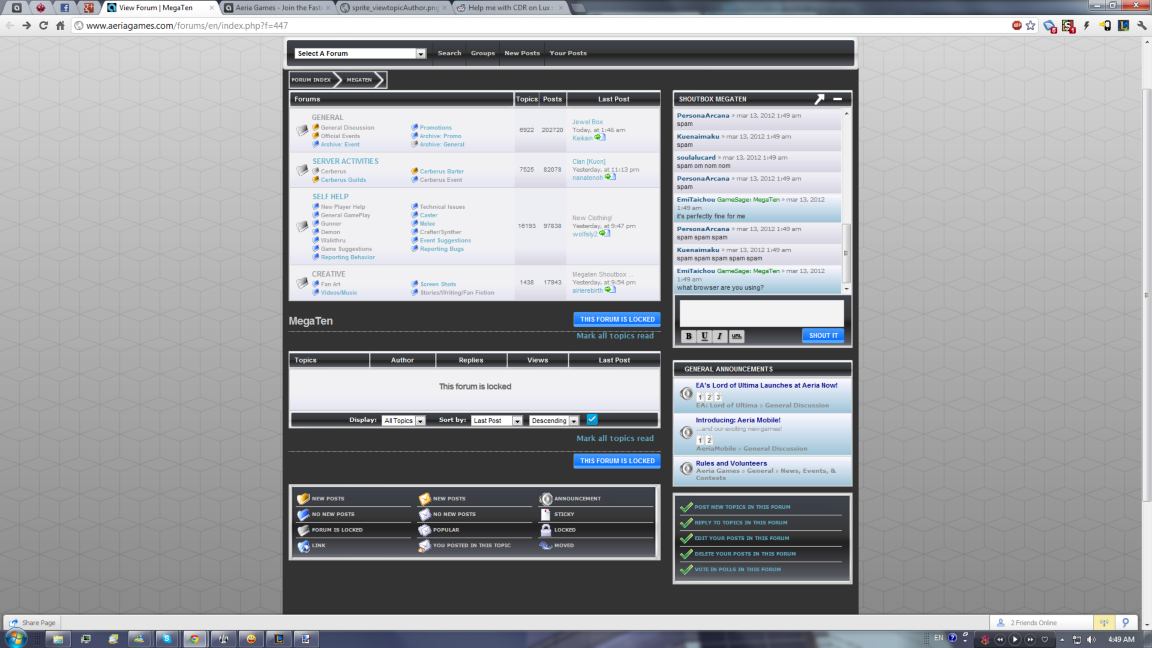Screen dimensions: 1152x648
Task: Open the Reporting Bugs subforum
Action: point(442,249)
